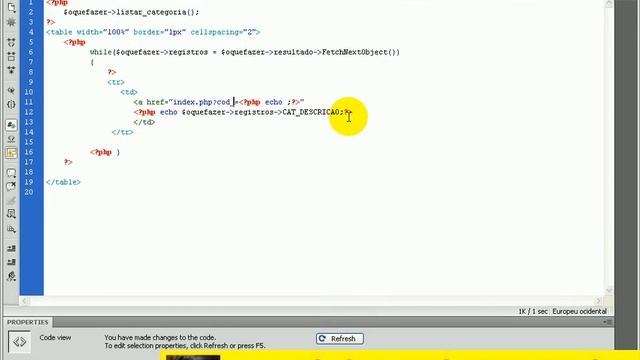640x360 pixels.
Task: Click the vertical scrollbar up arrow
Action: 609,4
